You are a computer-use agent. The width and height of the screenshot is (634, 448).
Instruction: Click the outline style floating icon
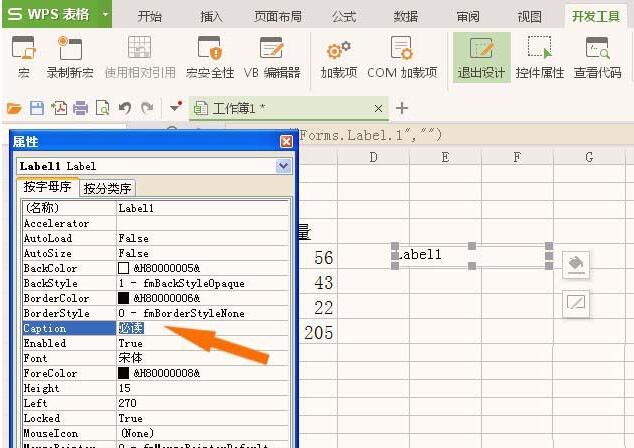point(576,303)
